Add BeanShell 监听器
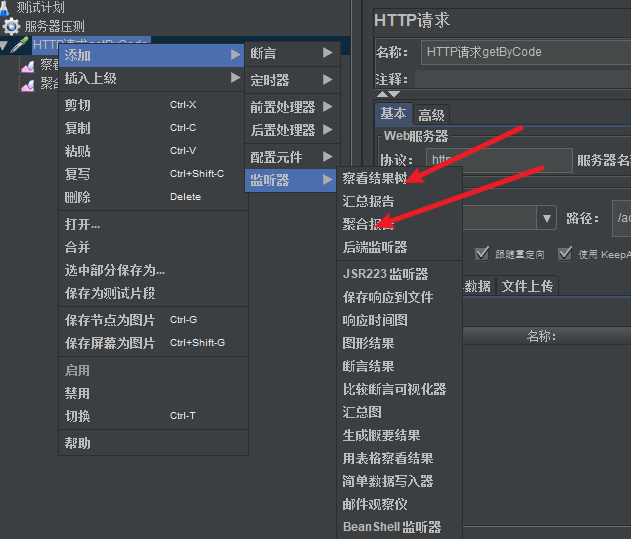The width and height of the screenshot is (631, 539). pos(400,527)
